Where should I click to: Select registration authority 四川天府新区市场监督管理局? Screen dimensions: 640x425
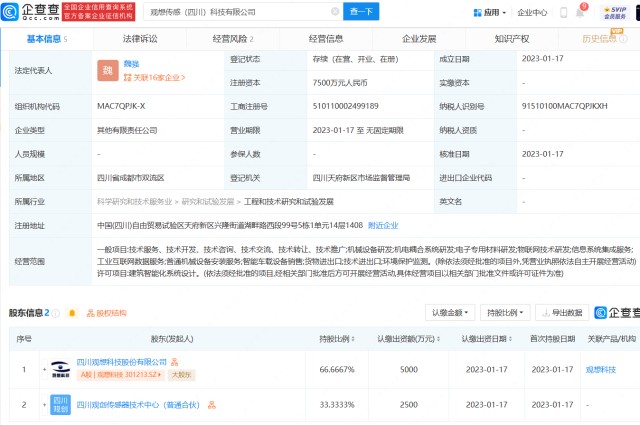click(x=361, y=178)
